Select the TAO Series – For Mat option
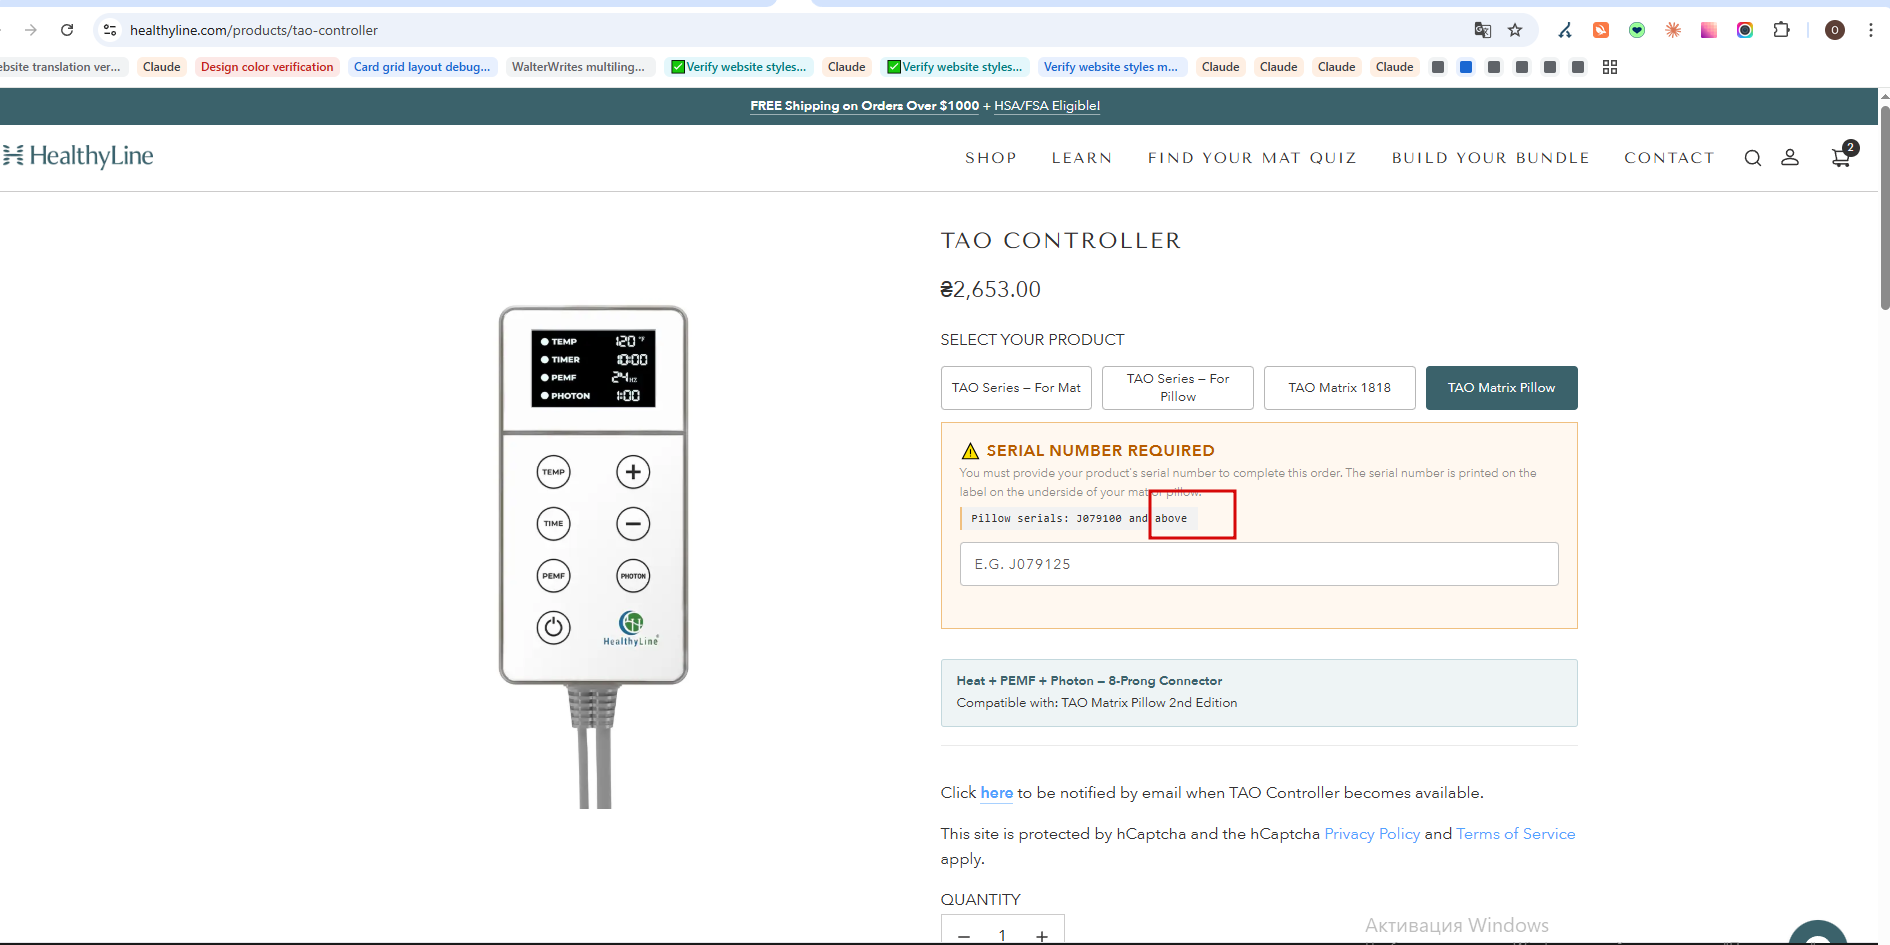The height and width of the screenshot is (945, 1890). 1016,388
